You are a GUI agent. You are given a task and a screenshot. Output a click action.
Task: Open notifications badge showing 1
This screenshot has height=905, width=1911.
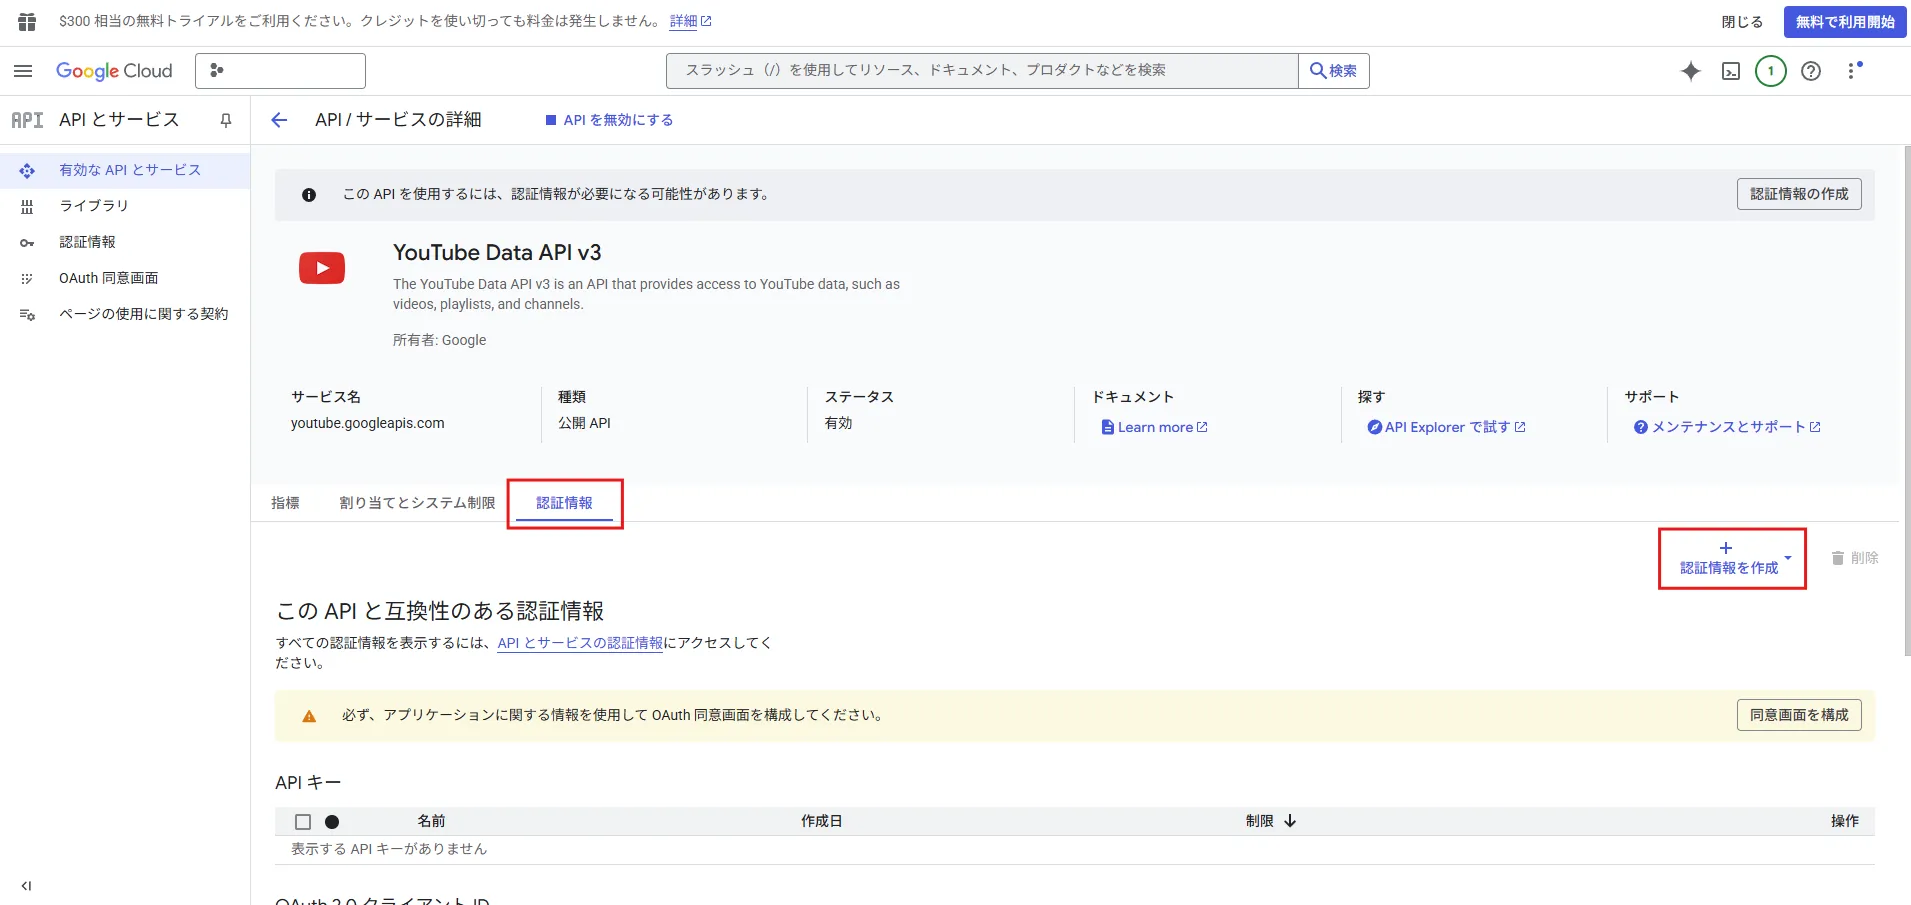(1771, 71)
